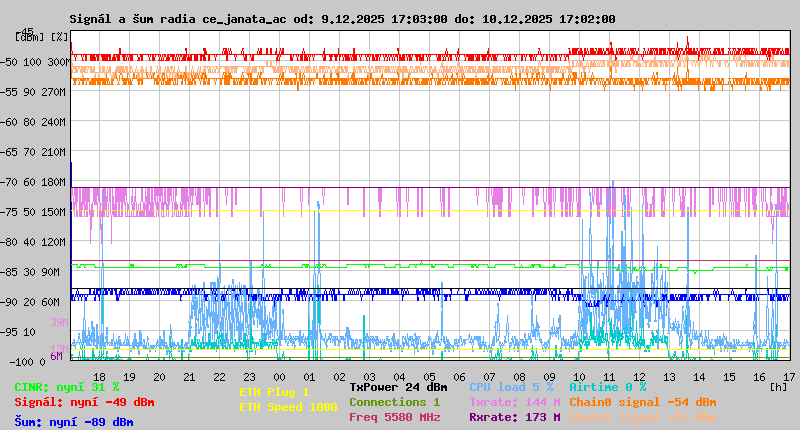Click the [h] unit label on axis
800x430 pixels.
point(779,387)
